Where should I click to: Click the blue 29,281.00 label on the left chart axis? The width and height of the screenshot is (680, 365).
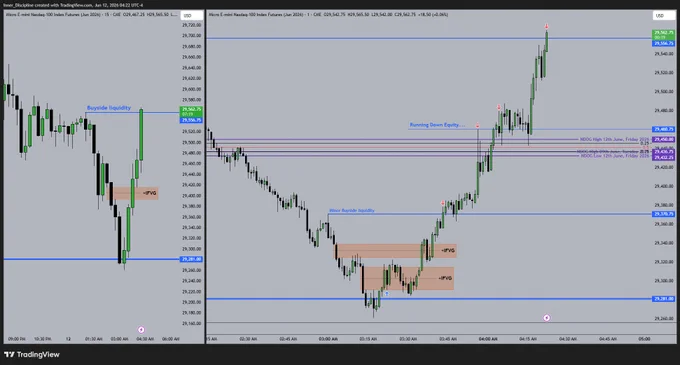pos(191,259)
